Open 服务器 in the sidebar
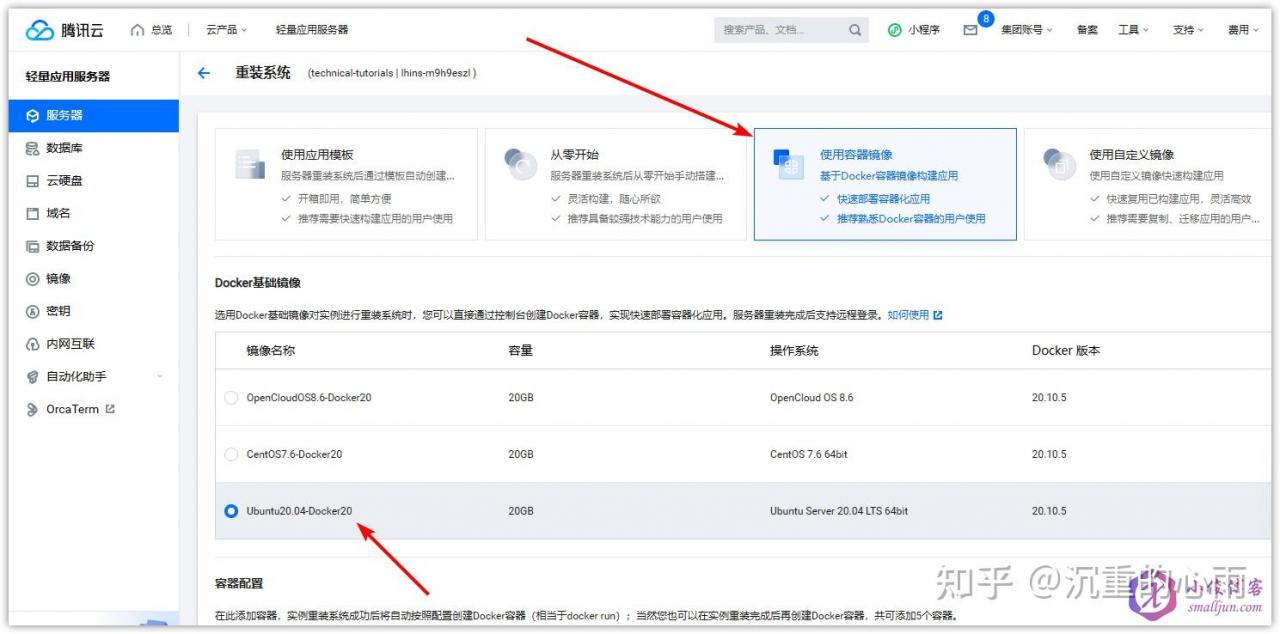The width and height of the screenshot is (1280, 634). tap(94, 115)
